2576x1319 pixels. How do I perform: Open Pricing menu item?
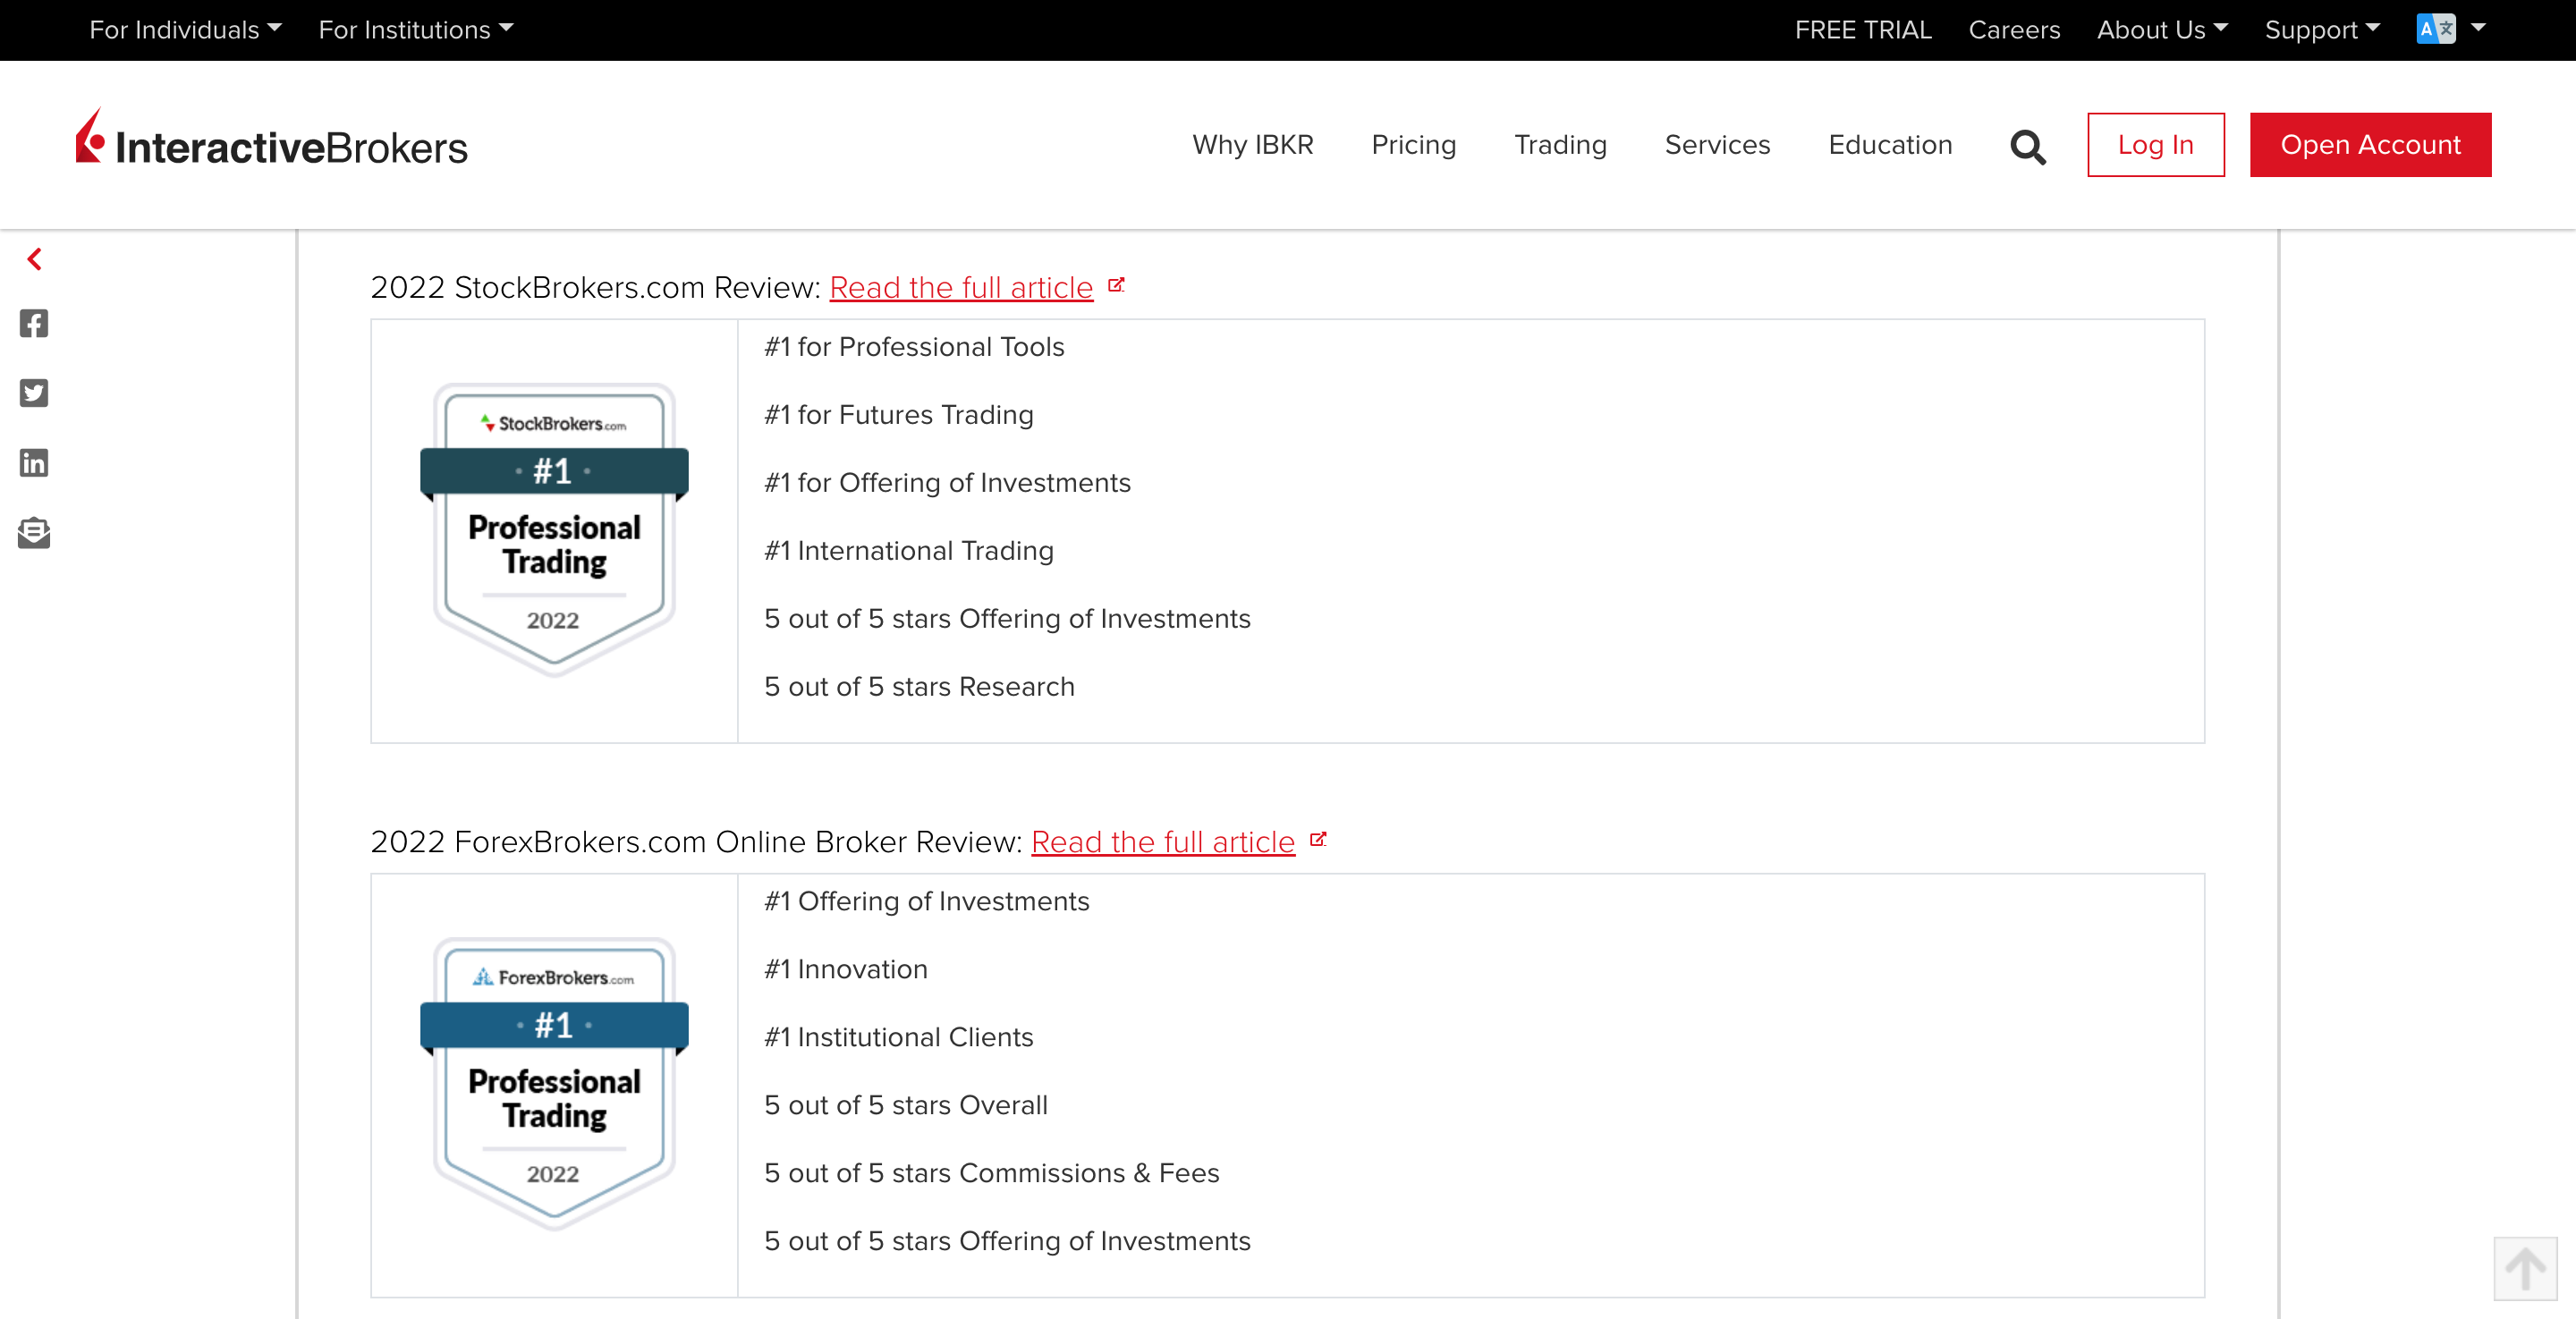[1413, 145]
